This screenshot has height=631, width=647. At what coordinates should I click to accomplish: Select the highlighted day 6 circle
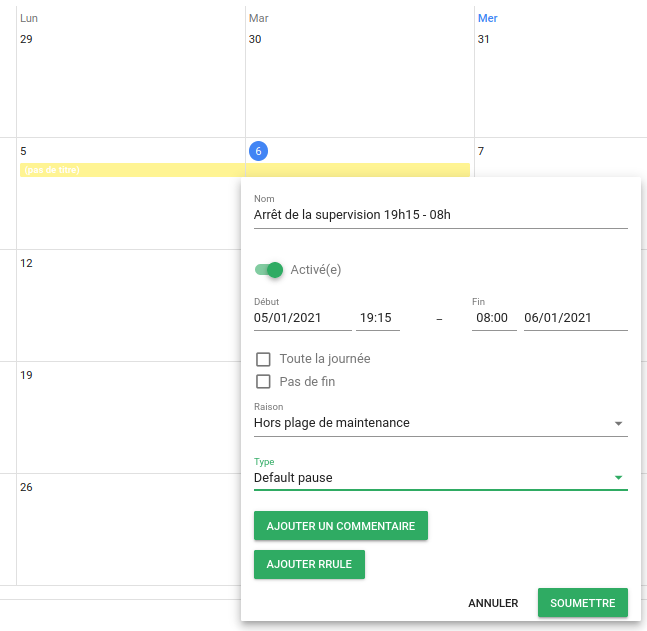pyautogui.click(x=258, y=151)
